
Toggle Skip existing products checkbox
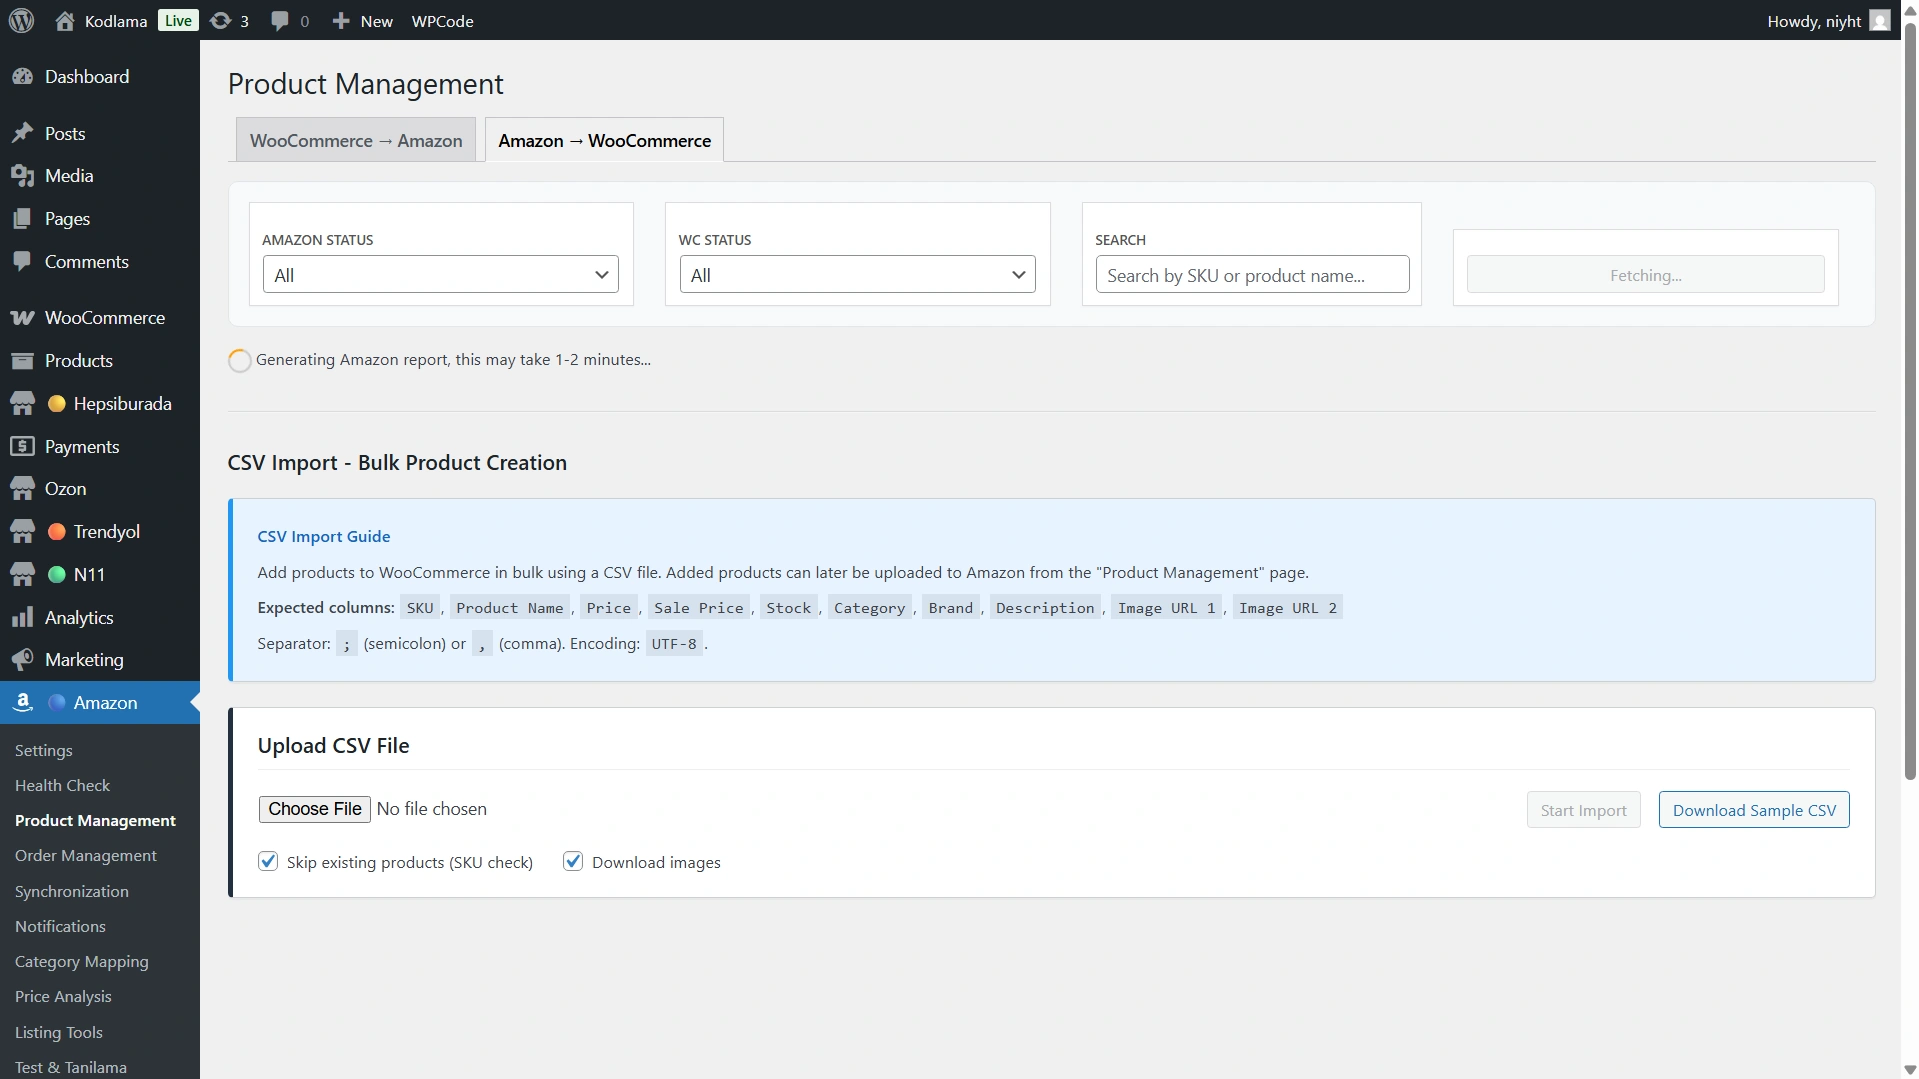pos(268,862)
